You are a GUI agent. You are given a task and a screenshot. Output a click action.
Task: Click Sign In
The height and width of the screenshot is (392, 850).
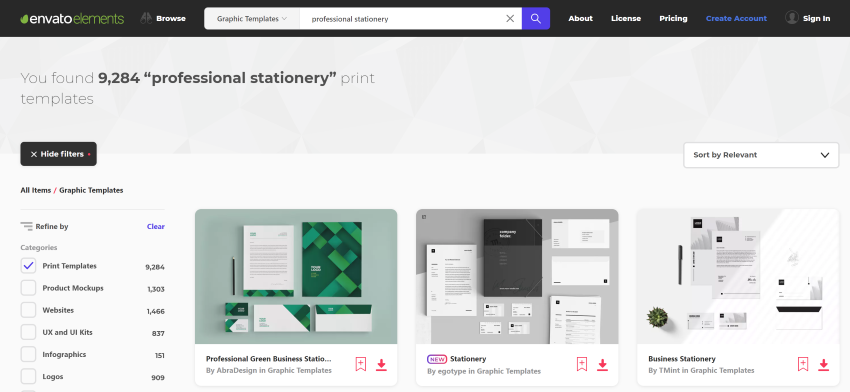click(x=816, y=18)
